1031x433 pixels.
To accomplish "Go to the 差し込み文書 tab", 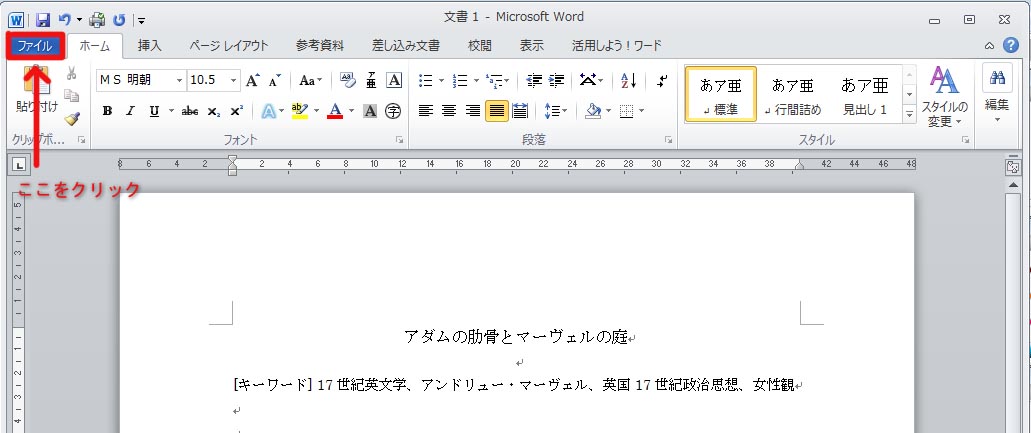I will click(406, 46).
